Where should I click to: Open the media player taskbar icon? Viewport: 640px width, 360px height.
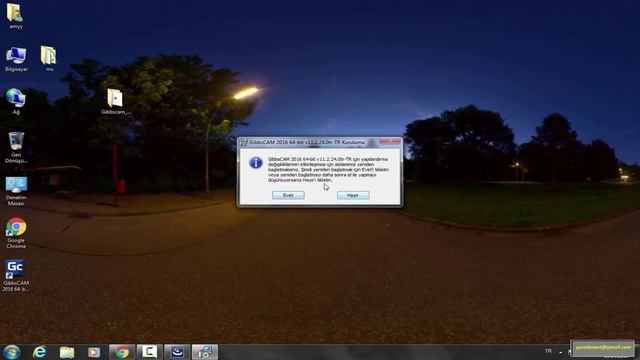(x=94, y=352)
